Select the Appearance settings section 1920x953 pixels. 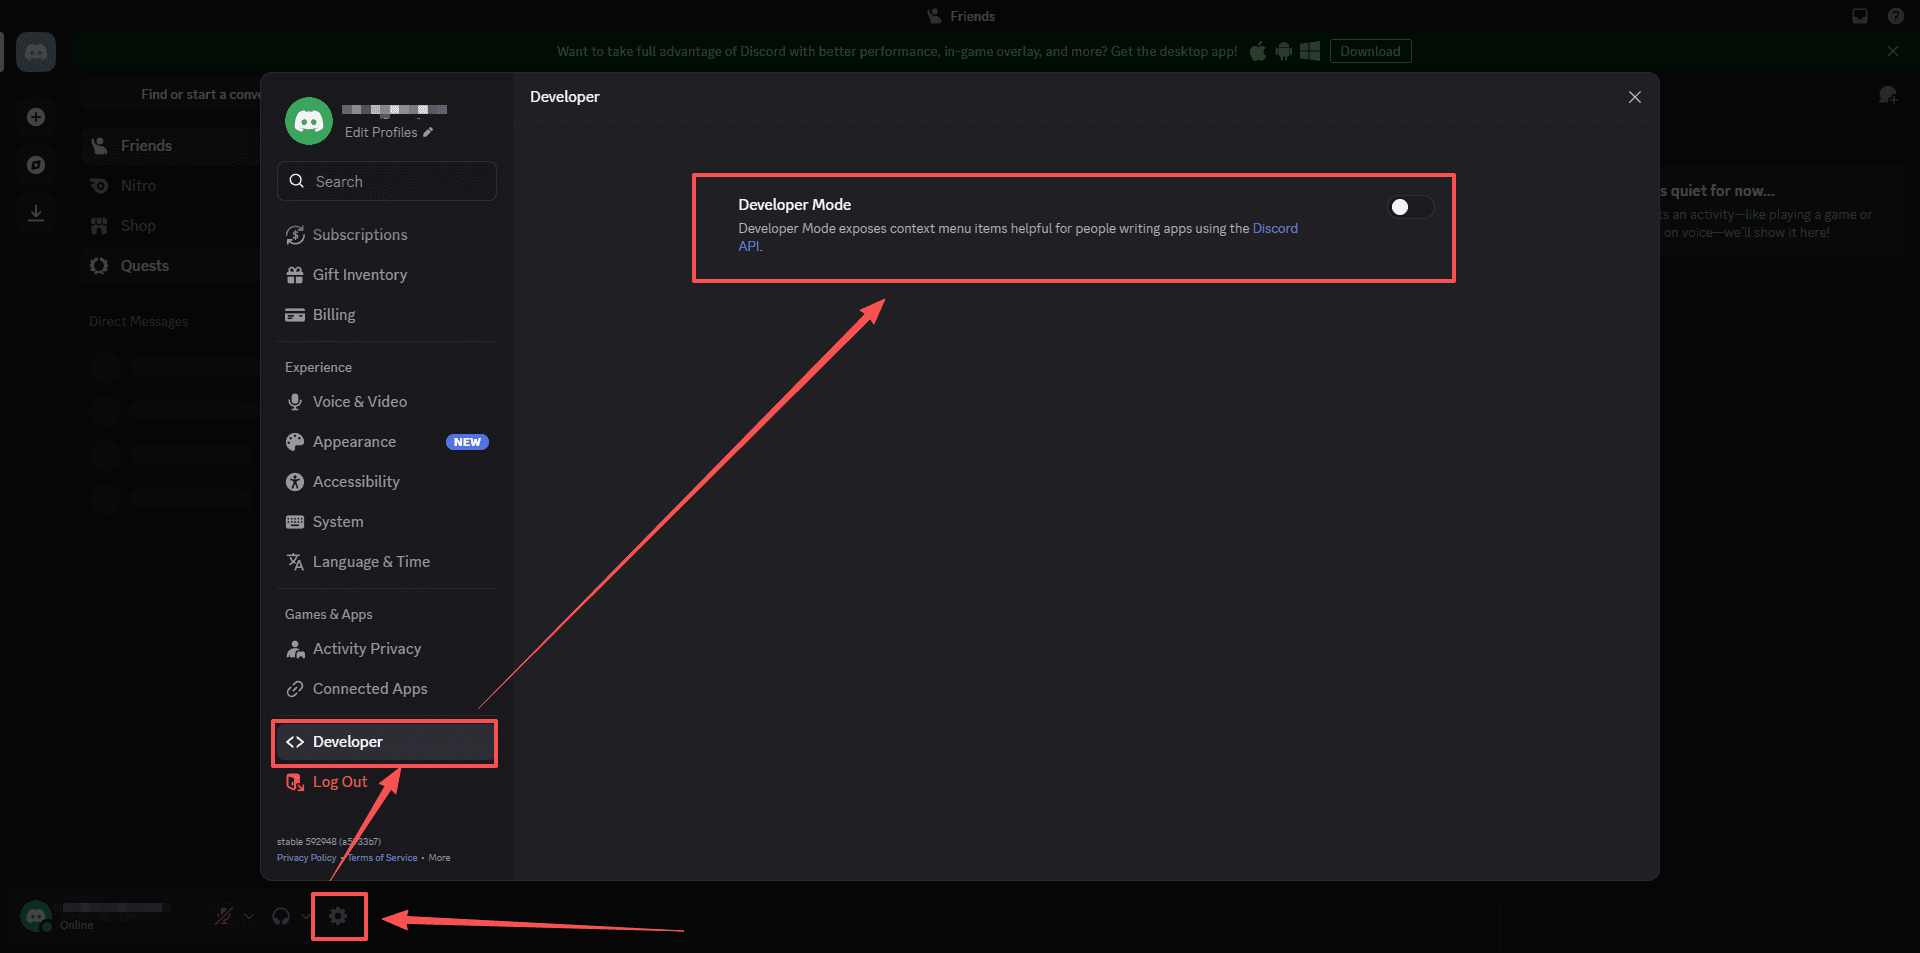tap(387, 442)
